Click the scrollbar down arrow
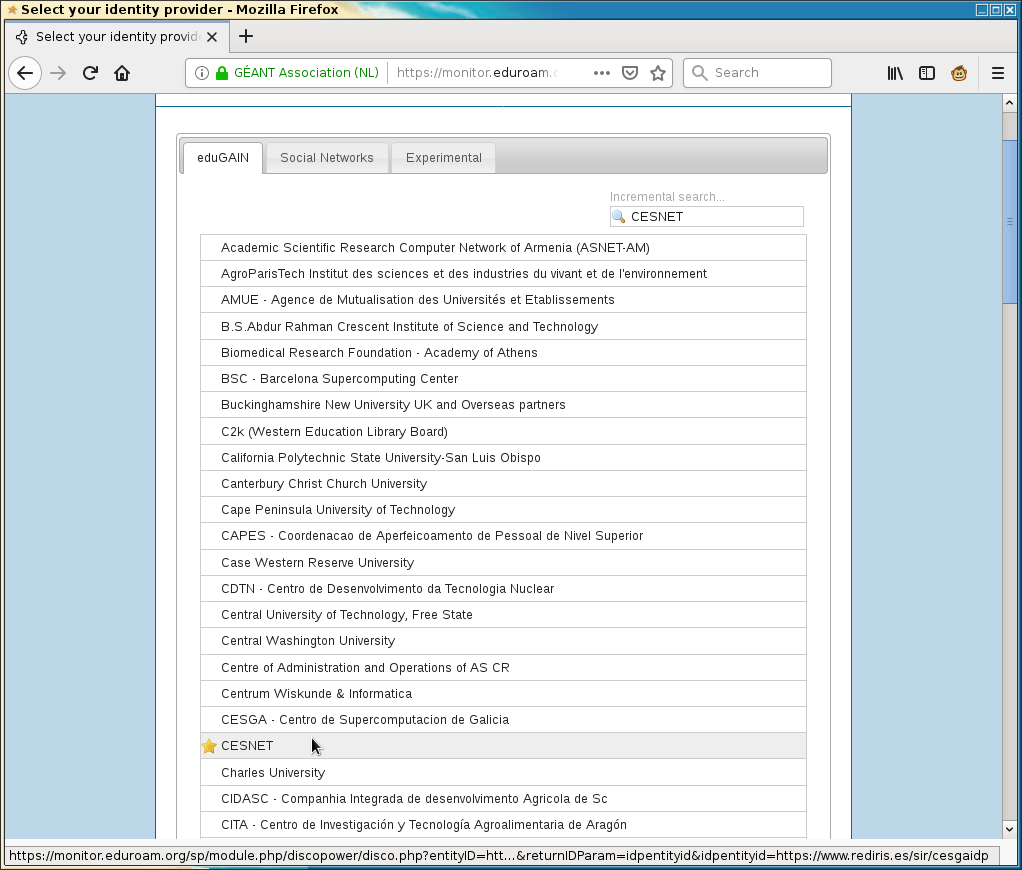 coord(1009,830)
